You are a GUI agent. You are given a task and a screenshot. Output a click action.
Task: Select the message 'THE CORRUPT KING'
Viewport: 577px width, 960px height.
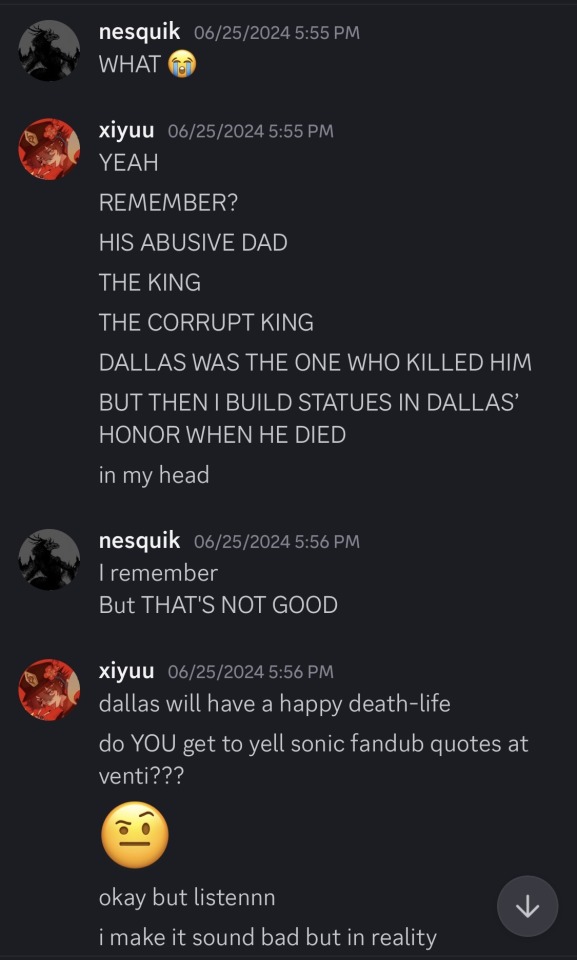click(206, 323)
